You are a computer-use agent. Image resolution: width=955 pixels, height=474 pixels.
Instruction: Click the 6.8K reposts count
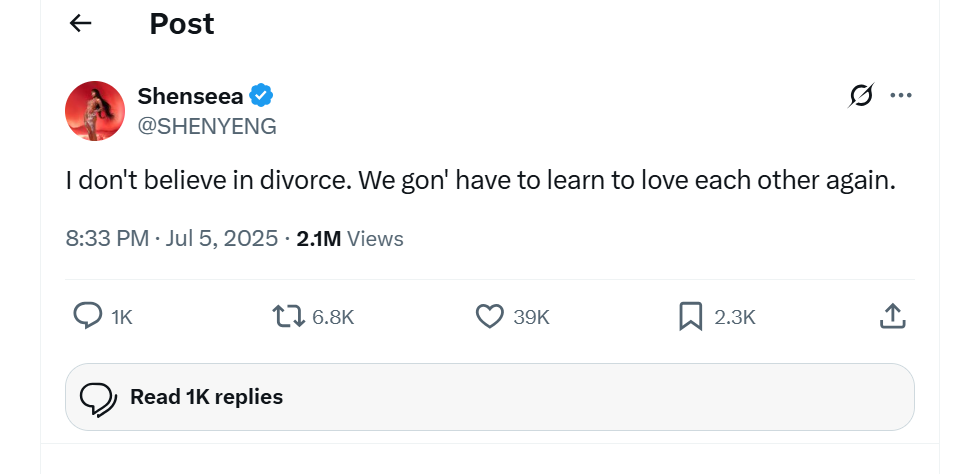click(x=333, y=317)
